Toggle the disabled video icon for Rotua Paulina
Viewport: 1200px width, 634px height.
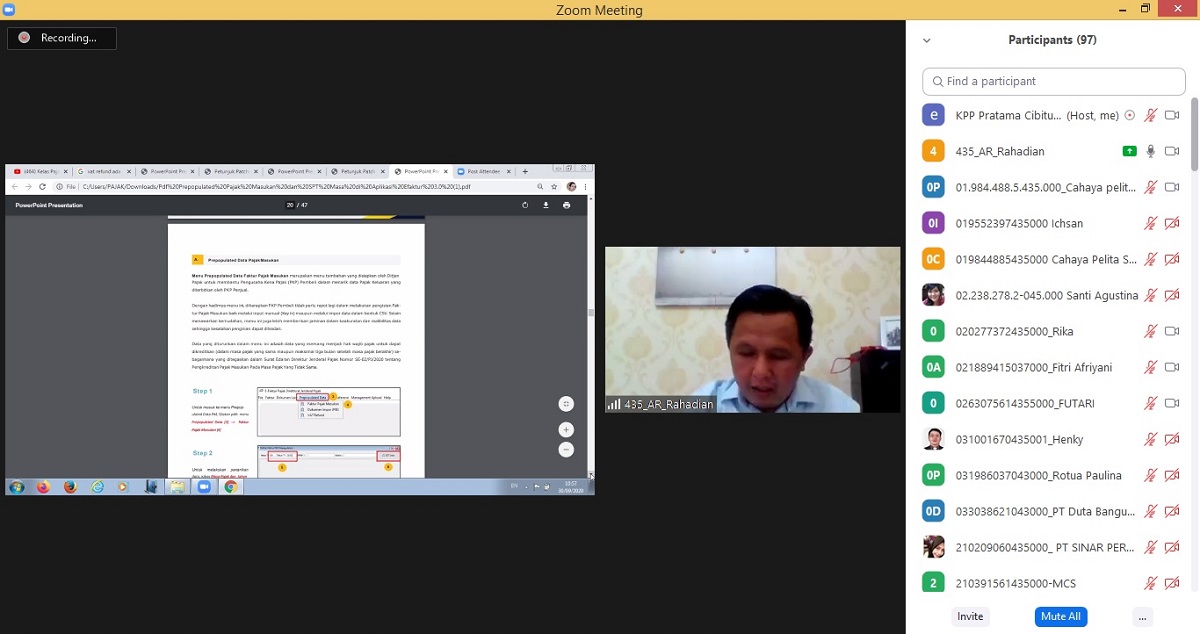1172,475
